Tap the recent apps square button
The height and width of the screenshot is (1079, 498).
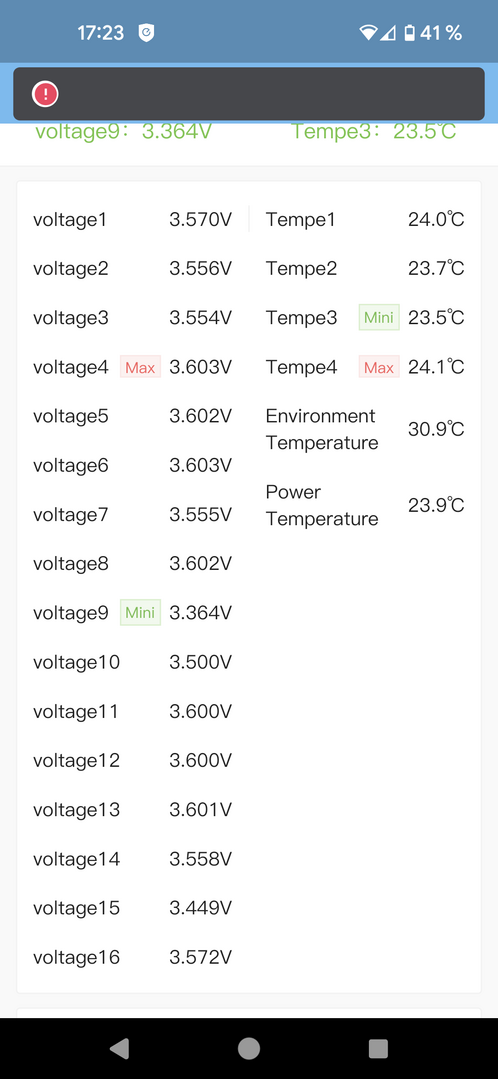coord(378,1048)
